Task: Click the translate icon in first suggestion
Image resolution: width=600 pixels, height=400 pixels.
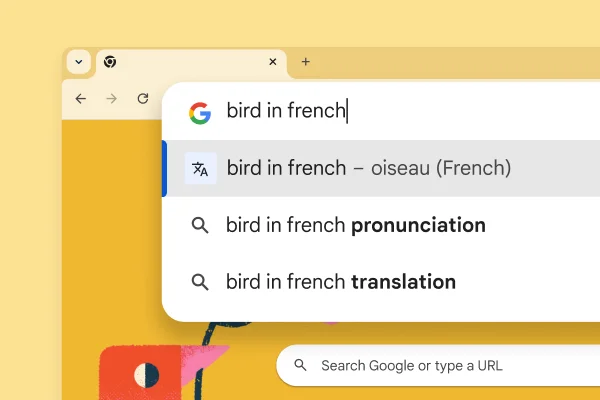Action: tap(200, 169)
